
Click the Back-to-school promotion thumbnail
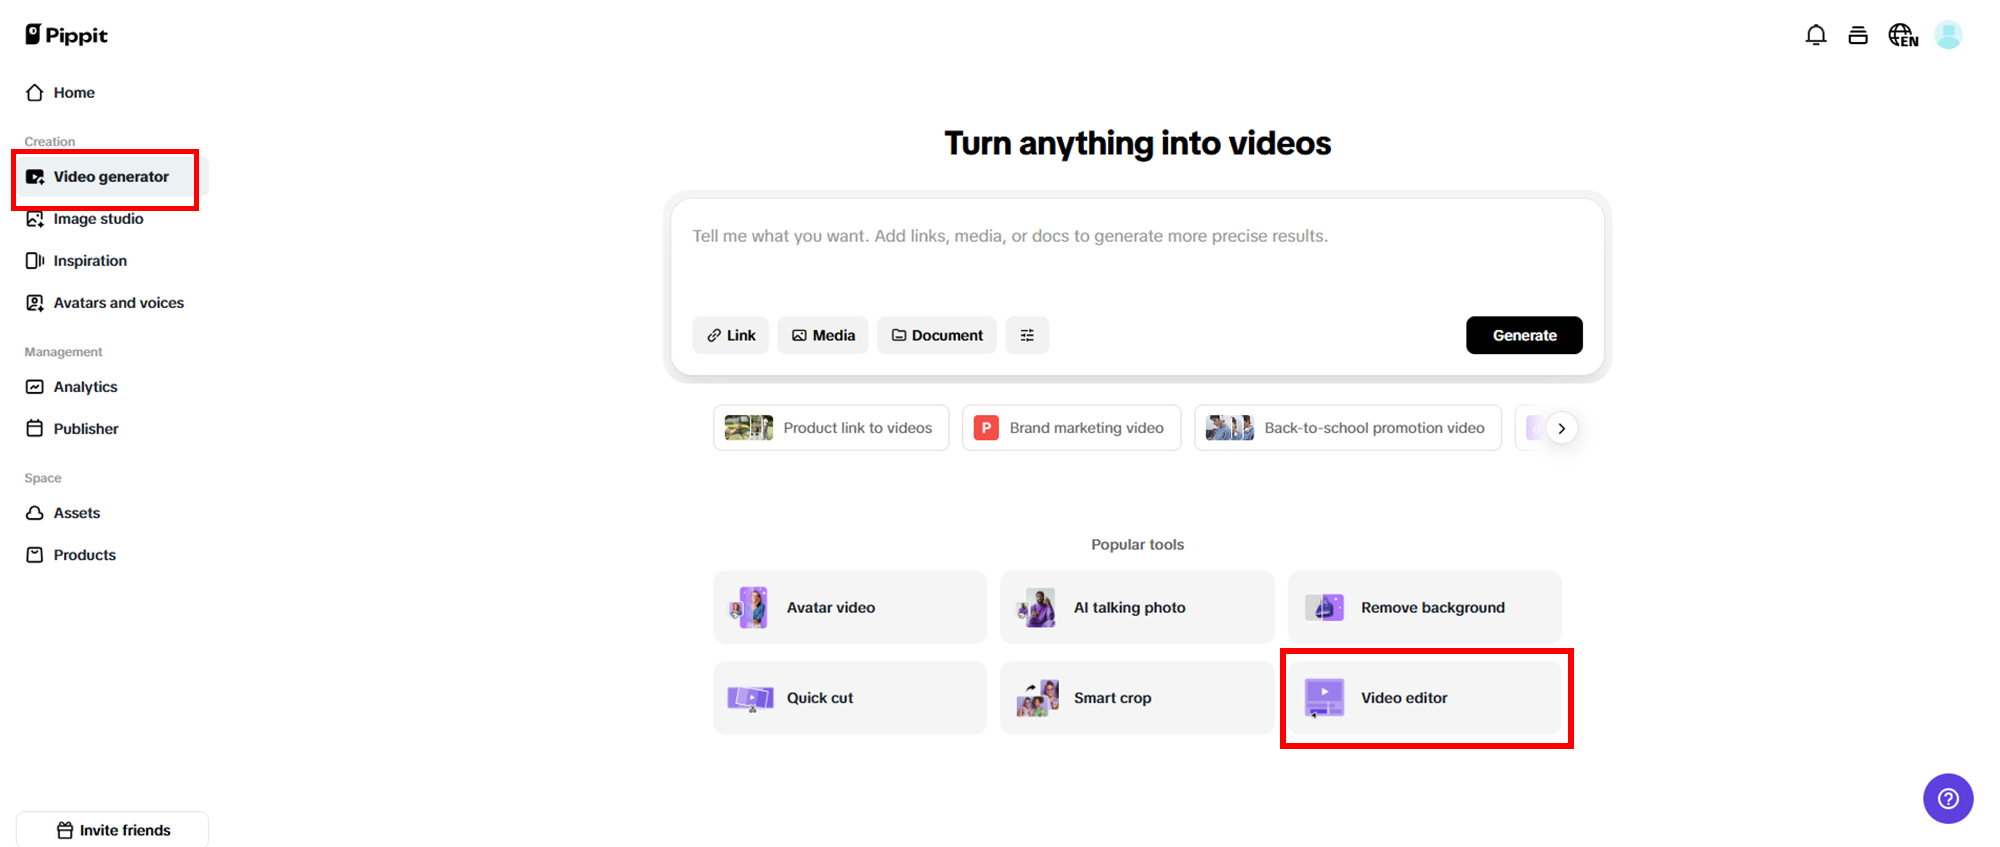pyautogui.click(x=1229, y=428)
